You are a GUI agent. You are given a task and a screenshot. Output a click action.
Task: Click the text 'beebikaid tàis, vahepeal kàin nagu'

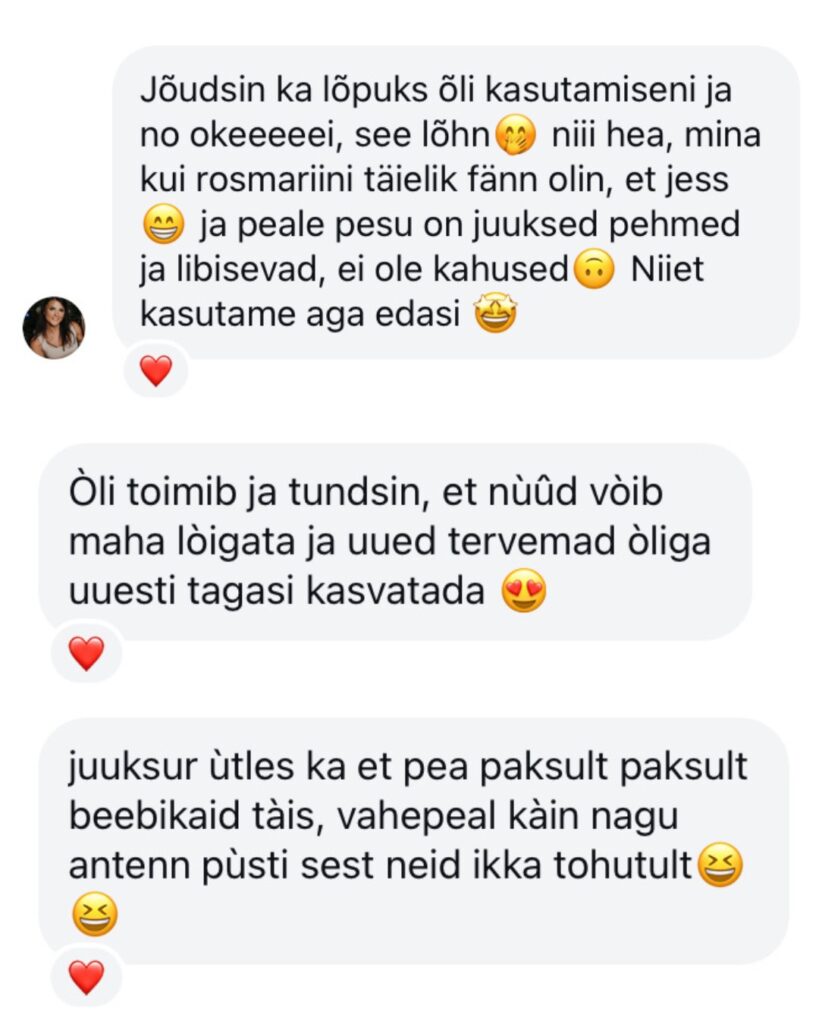374,816
